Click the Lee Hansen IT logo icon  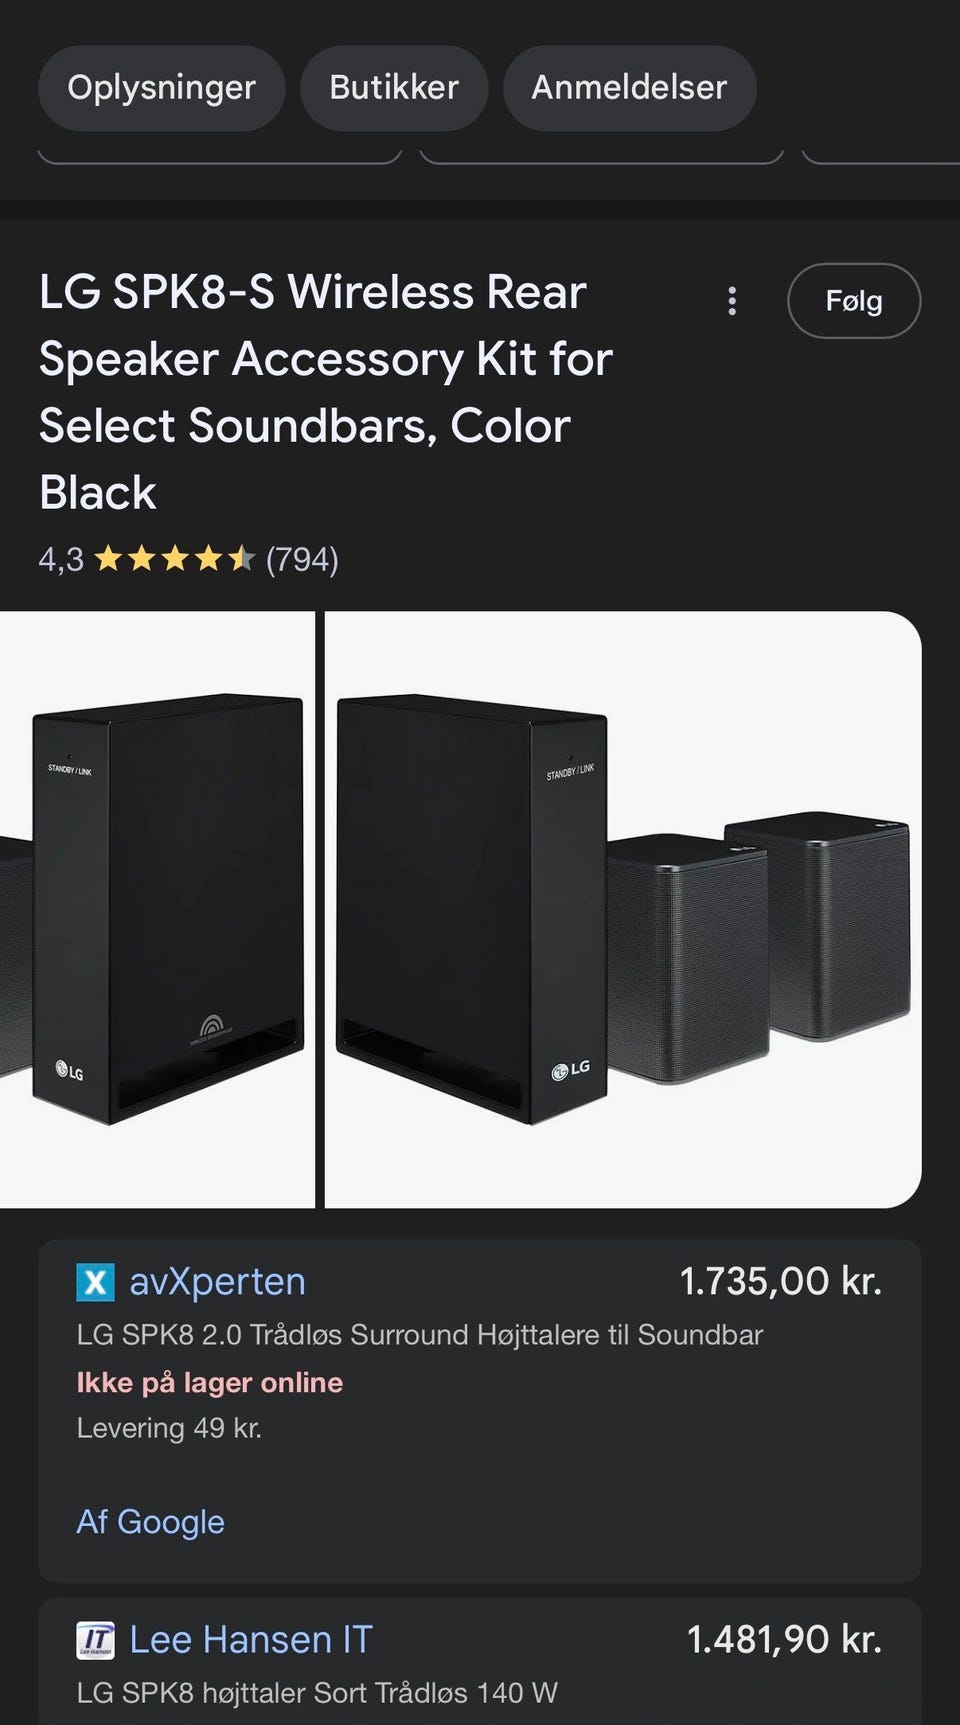pyautogui.click(x=96, y=1640)
